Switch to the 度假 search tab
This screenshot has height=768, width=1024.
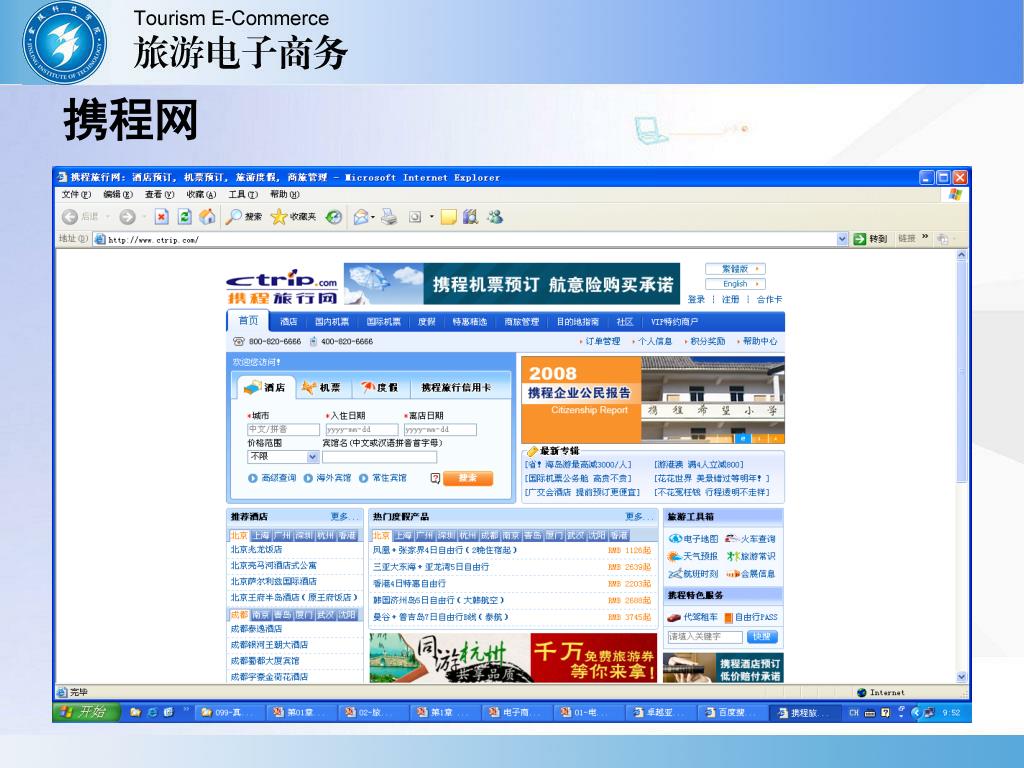[379, 388]
